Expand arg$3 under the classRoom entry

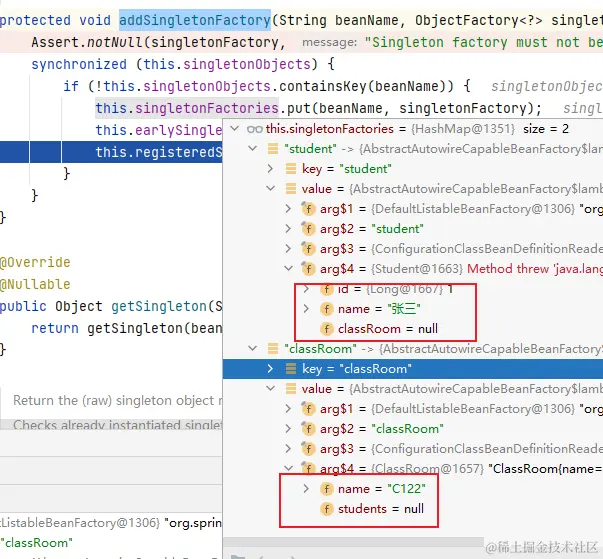point(288,449)
